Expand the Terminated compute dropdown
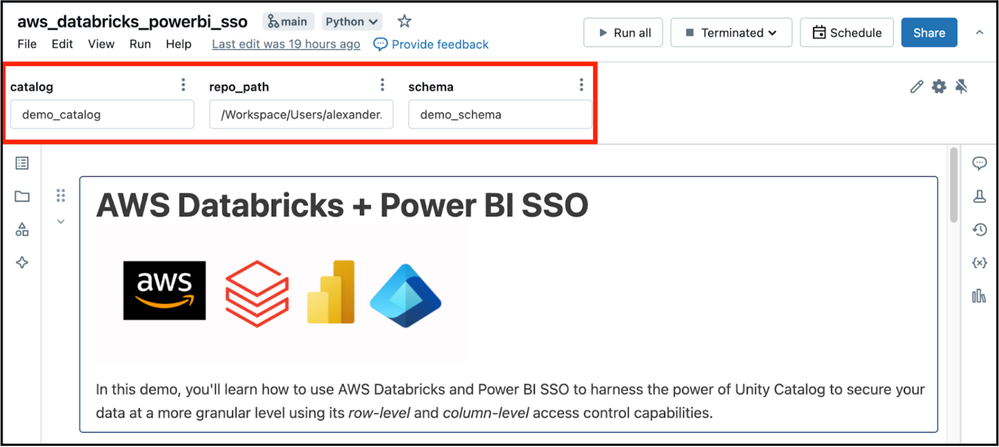 731,32
